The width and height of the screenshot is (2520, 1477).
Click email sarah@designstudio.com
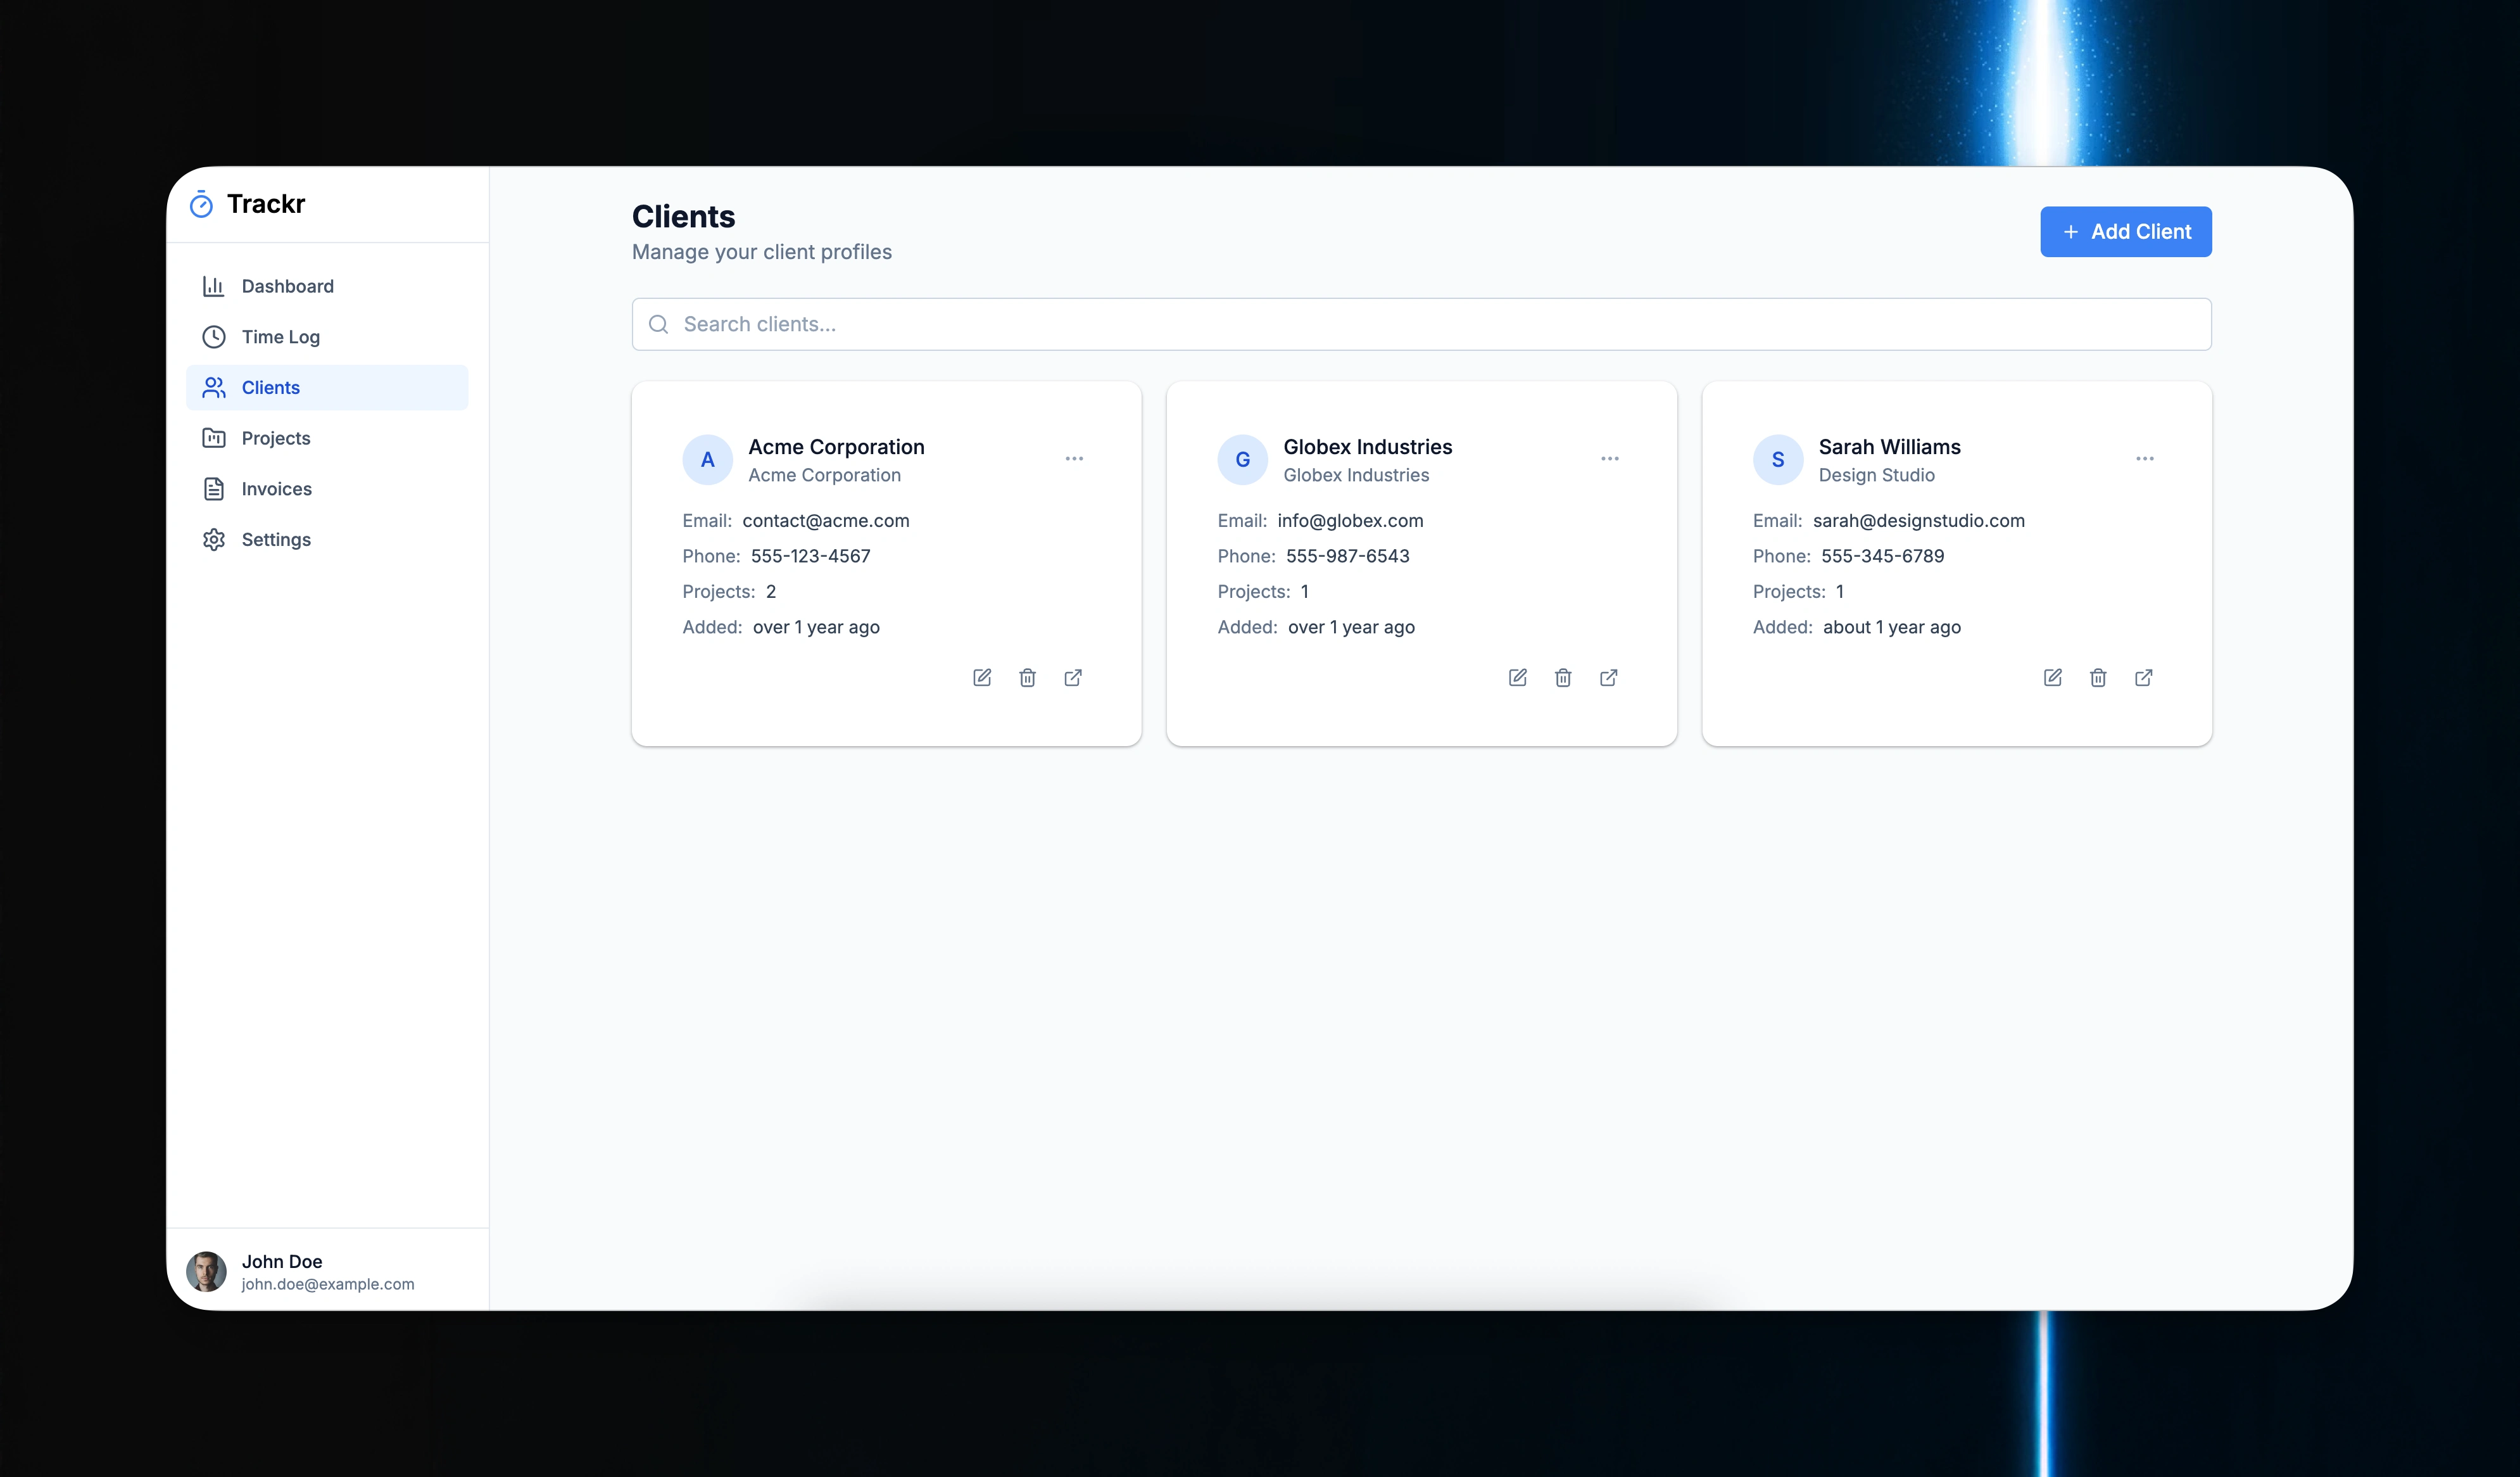1918,521
